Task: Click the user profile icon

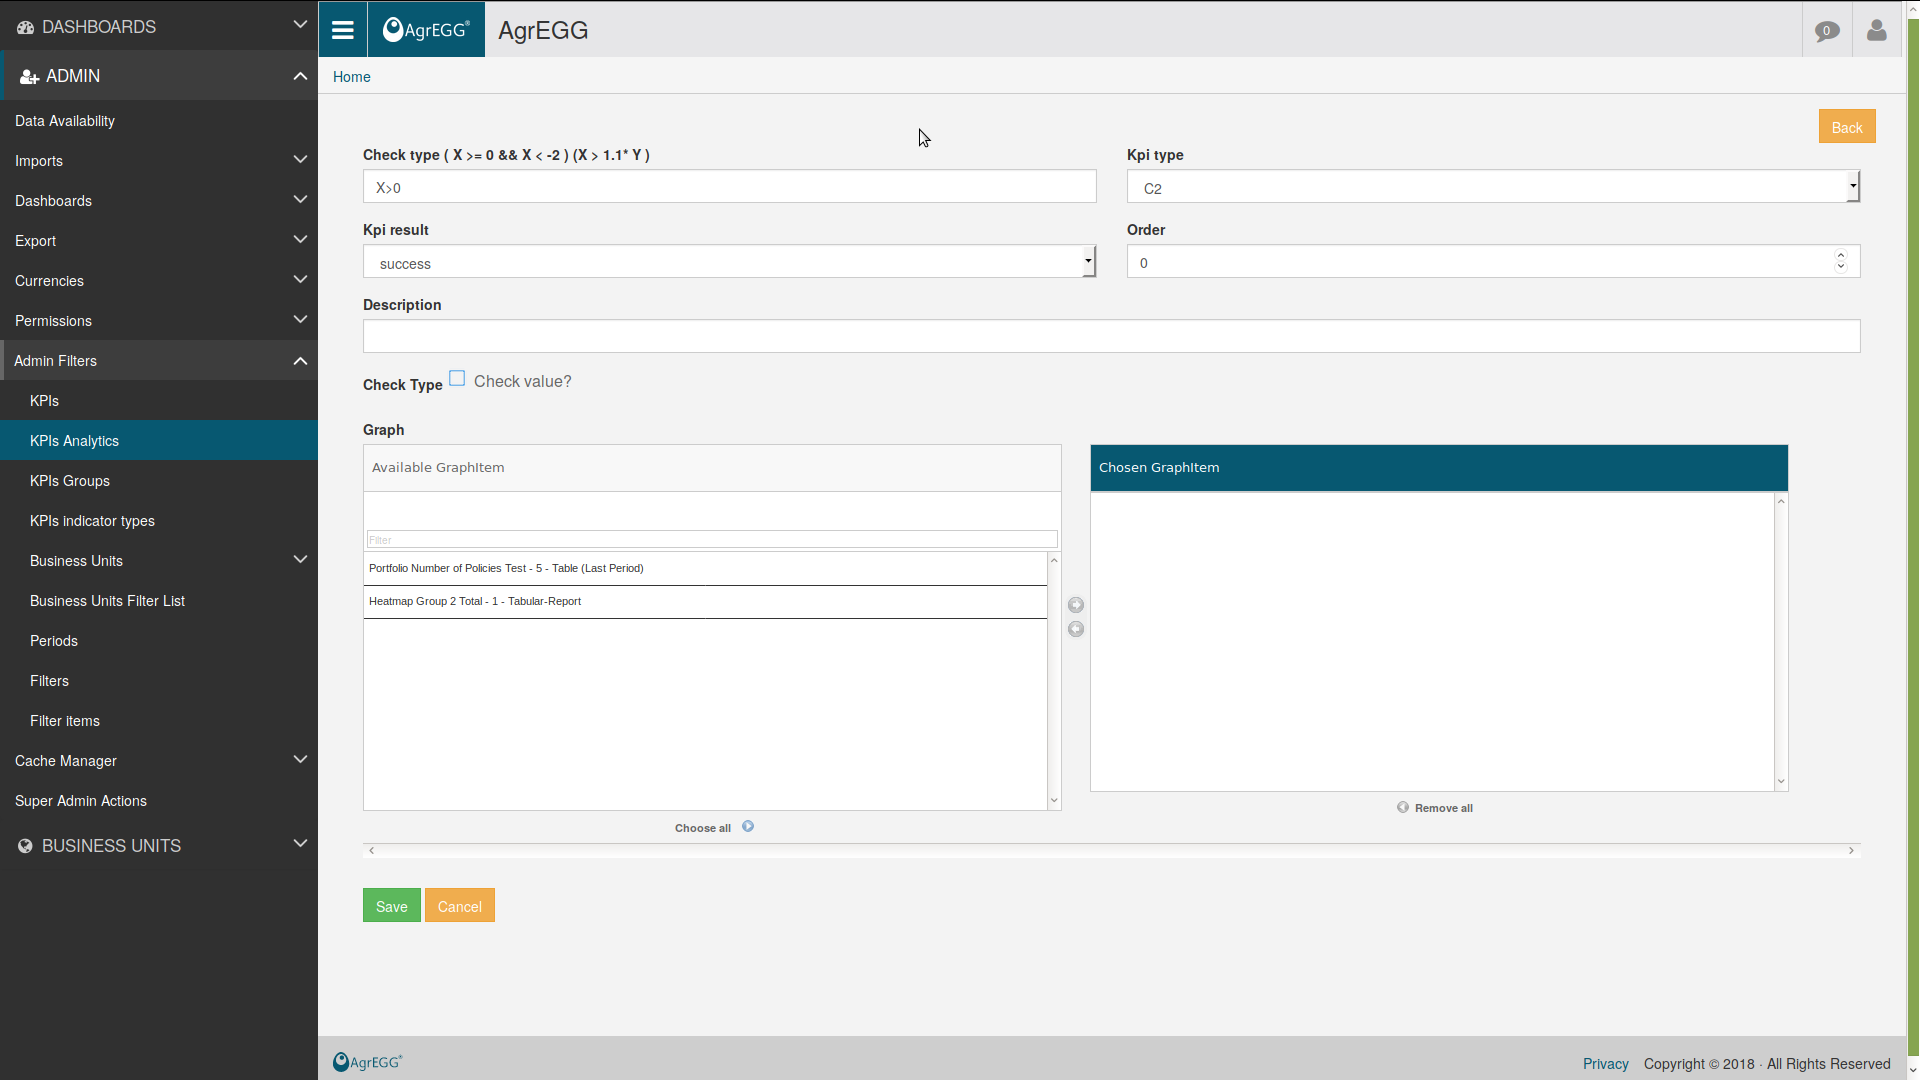Action: [x=1876, y=29]
